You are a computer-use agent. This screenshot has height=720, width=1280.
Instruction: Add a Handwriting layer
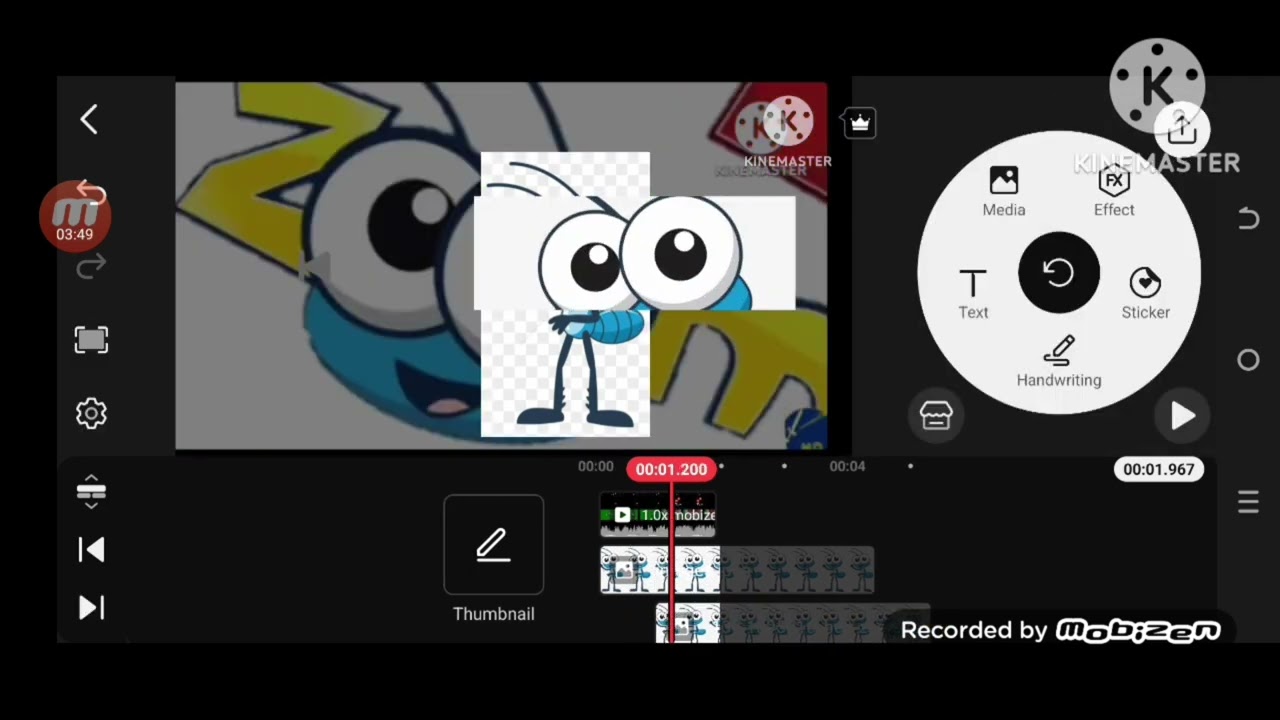[x=1059, y=362]
